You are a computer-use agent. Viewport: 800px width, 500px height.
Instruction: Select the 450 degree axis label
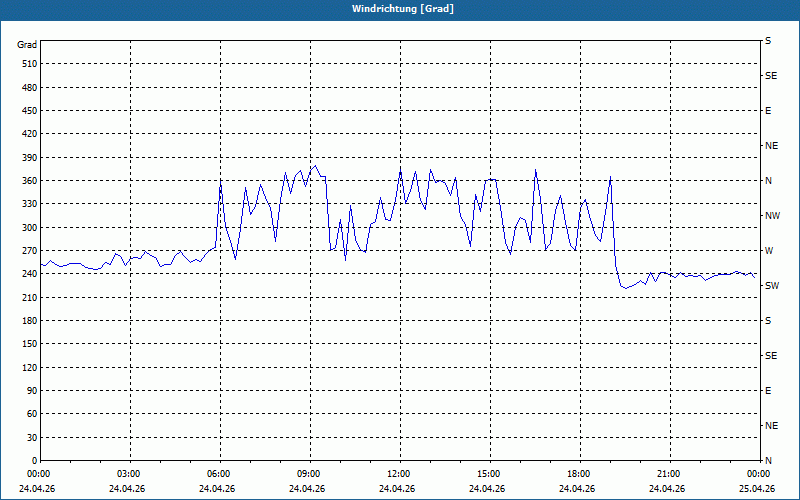click(30, 111)
